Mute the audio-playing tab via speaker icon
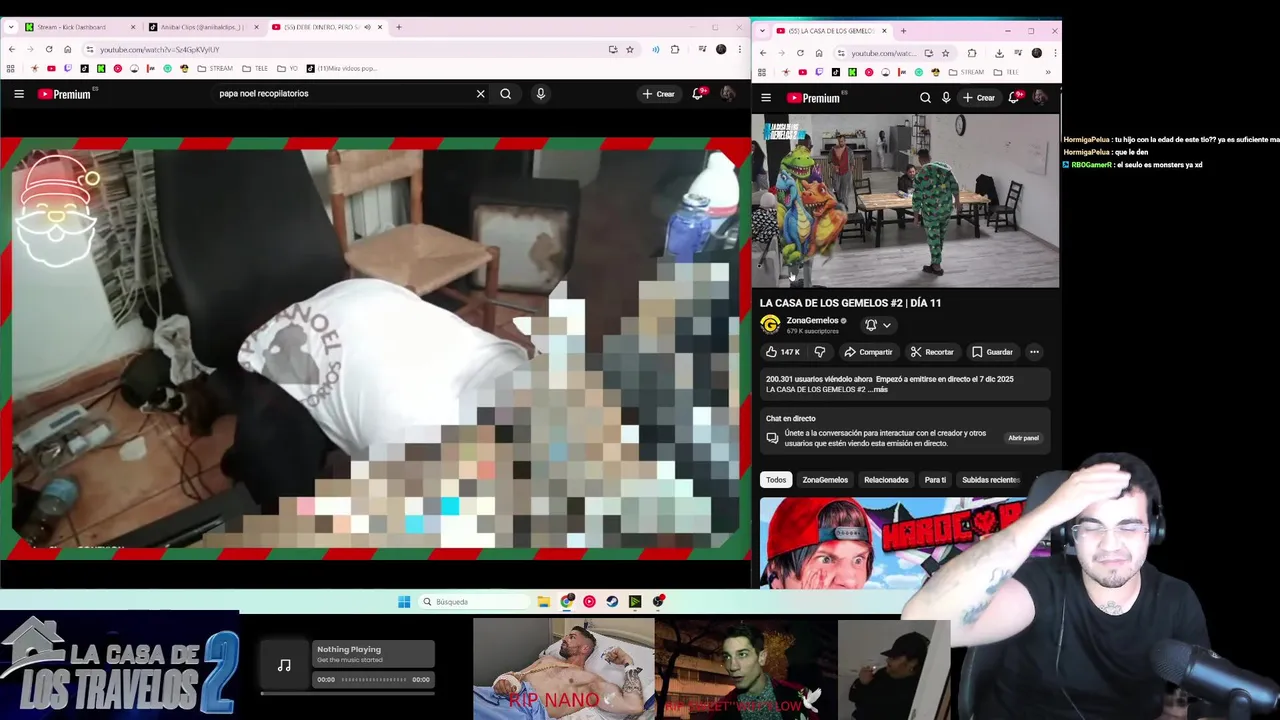Image resolution: width=1280 pixels, height=720 pixels. coord(367,27)
